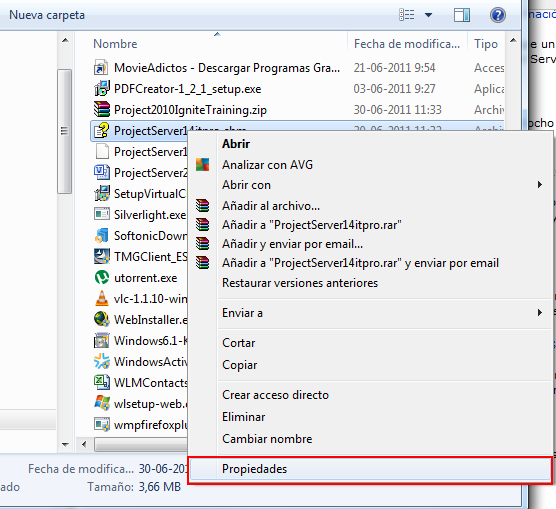556x509 pixels.
Task: Click the SoftonicDown file icon
Action: pos(101,235)
